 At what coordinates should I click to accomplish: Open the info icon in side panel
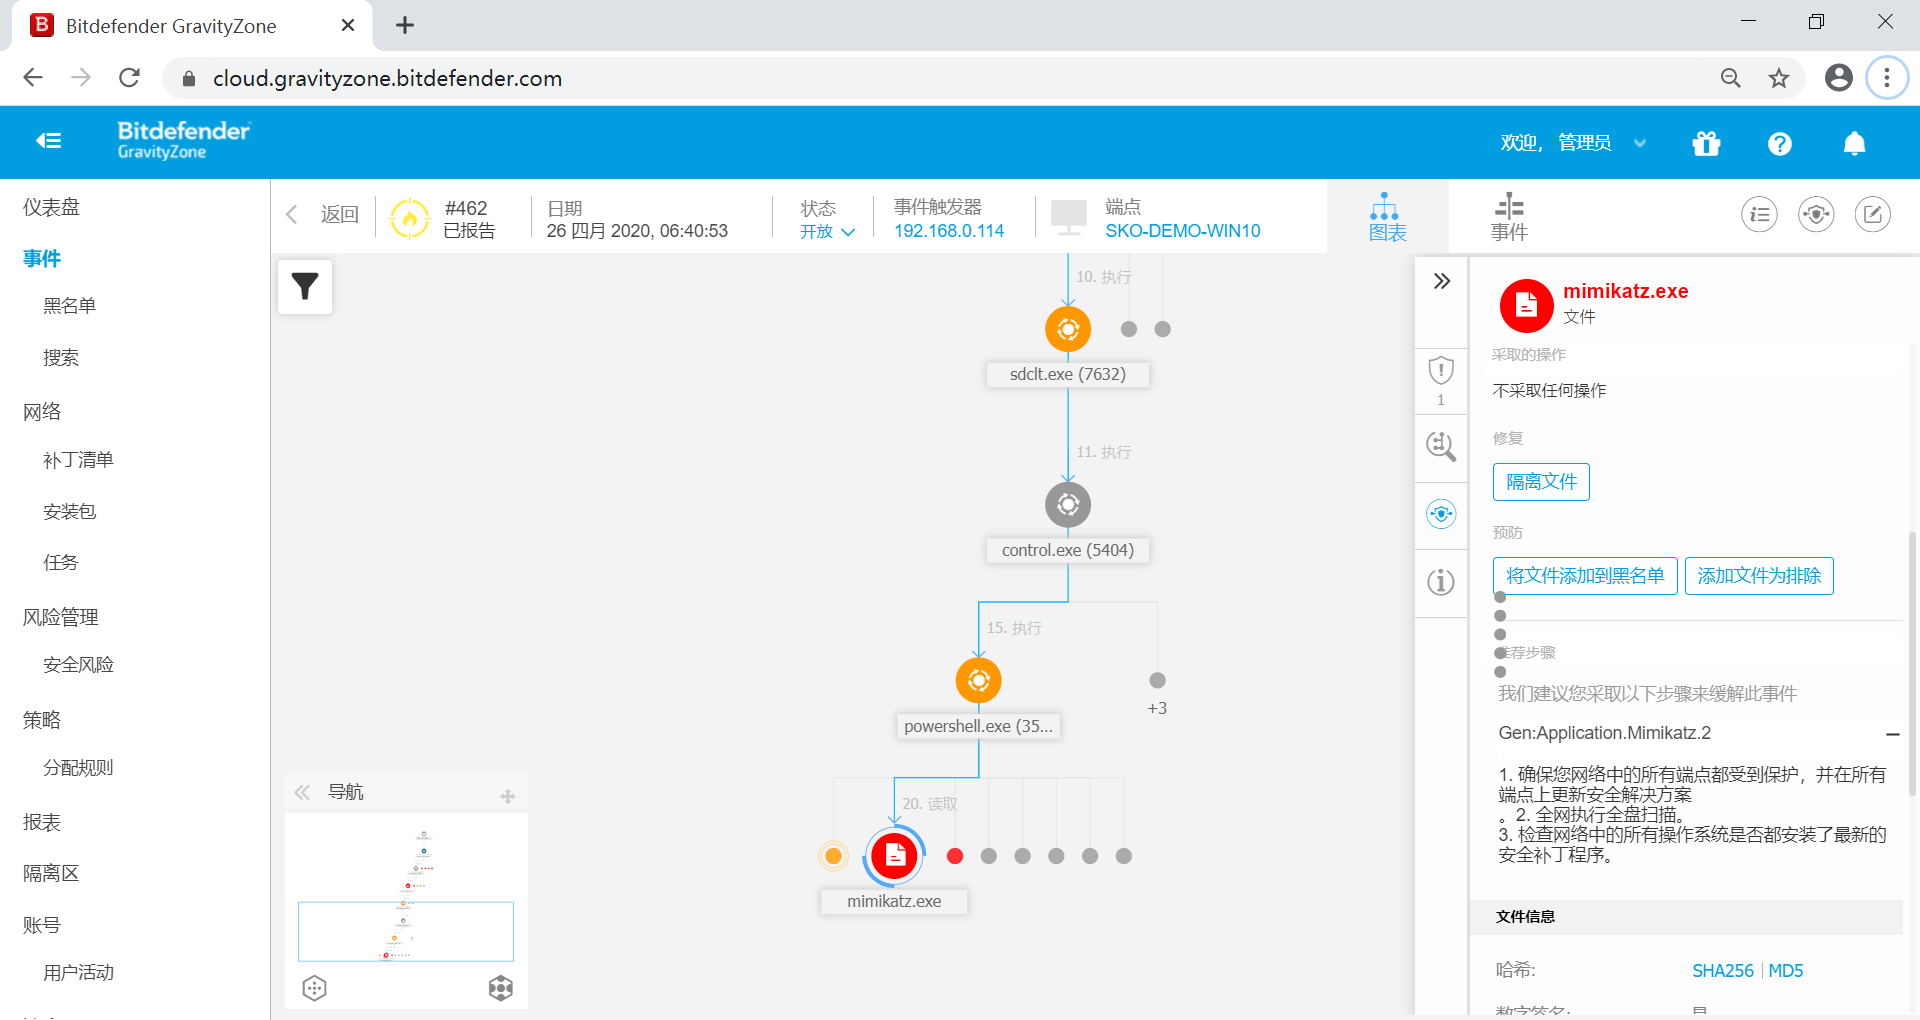tap(1441, 581)
